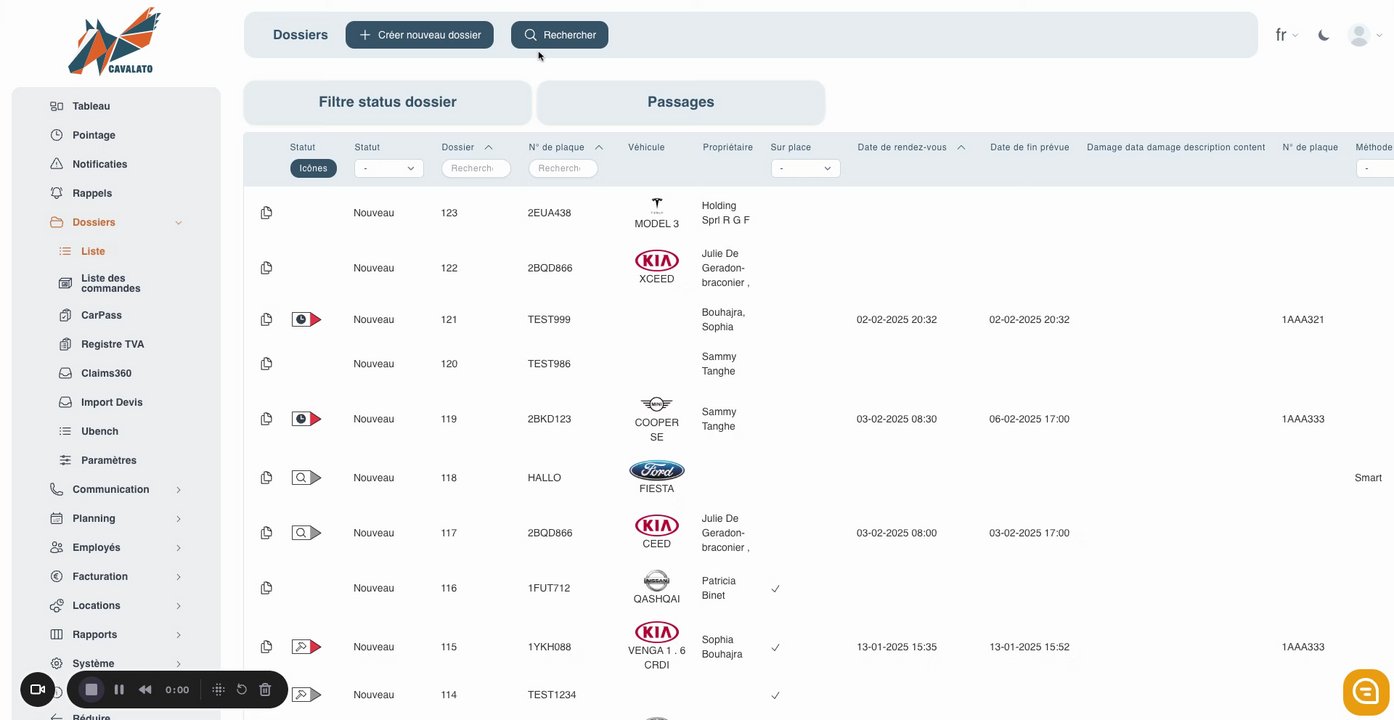Viewport: 1394px width, 720px height.
Task: Click the clock status icon for dossier 121
Action: 306,320
